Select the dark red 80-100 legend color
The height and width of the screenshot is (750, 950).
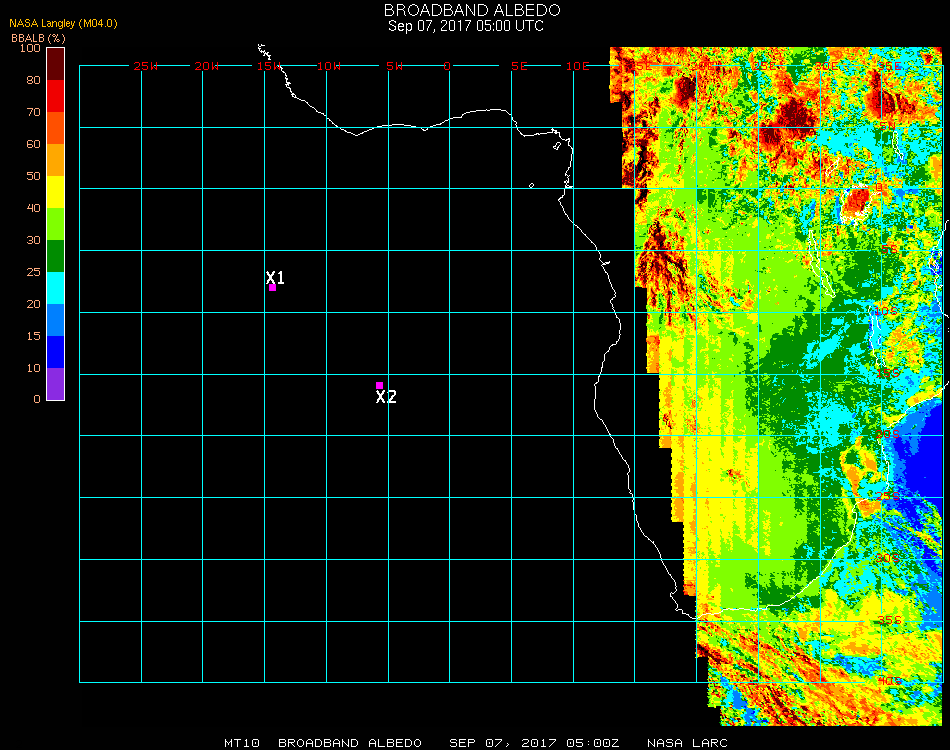point(56,63)
